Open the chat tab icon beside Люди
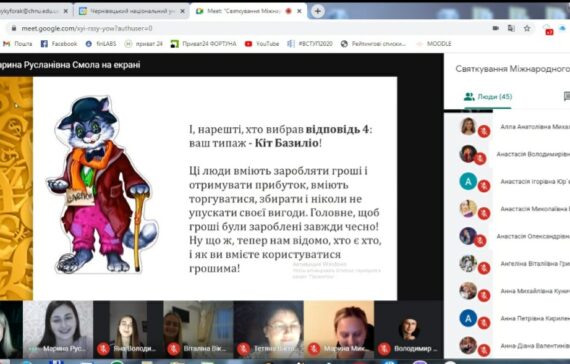This screenshot has width=570, height=364. [567, 96]
